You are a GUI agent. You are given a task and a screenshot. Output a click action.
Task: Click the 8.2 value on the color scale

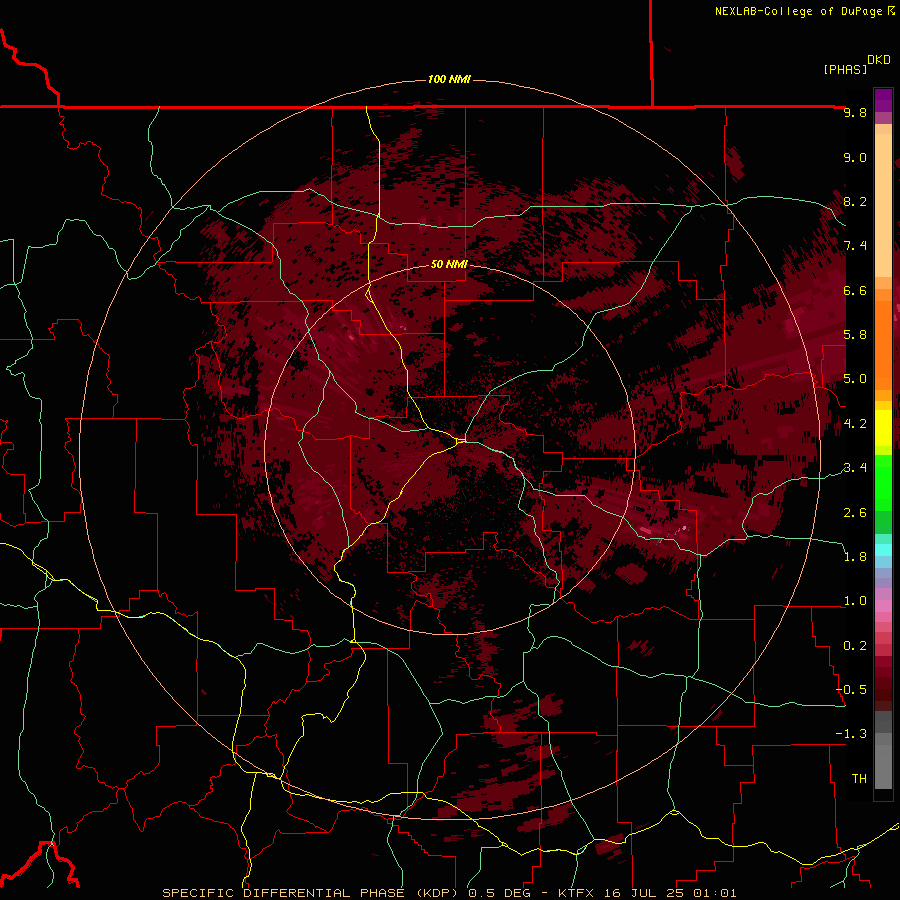pyautogui.click(x=855, y=201)
